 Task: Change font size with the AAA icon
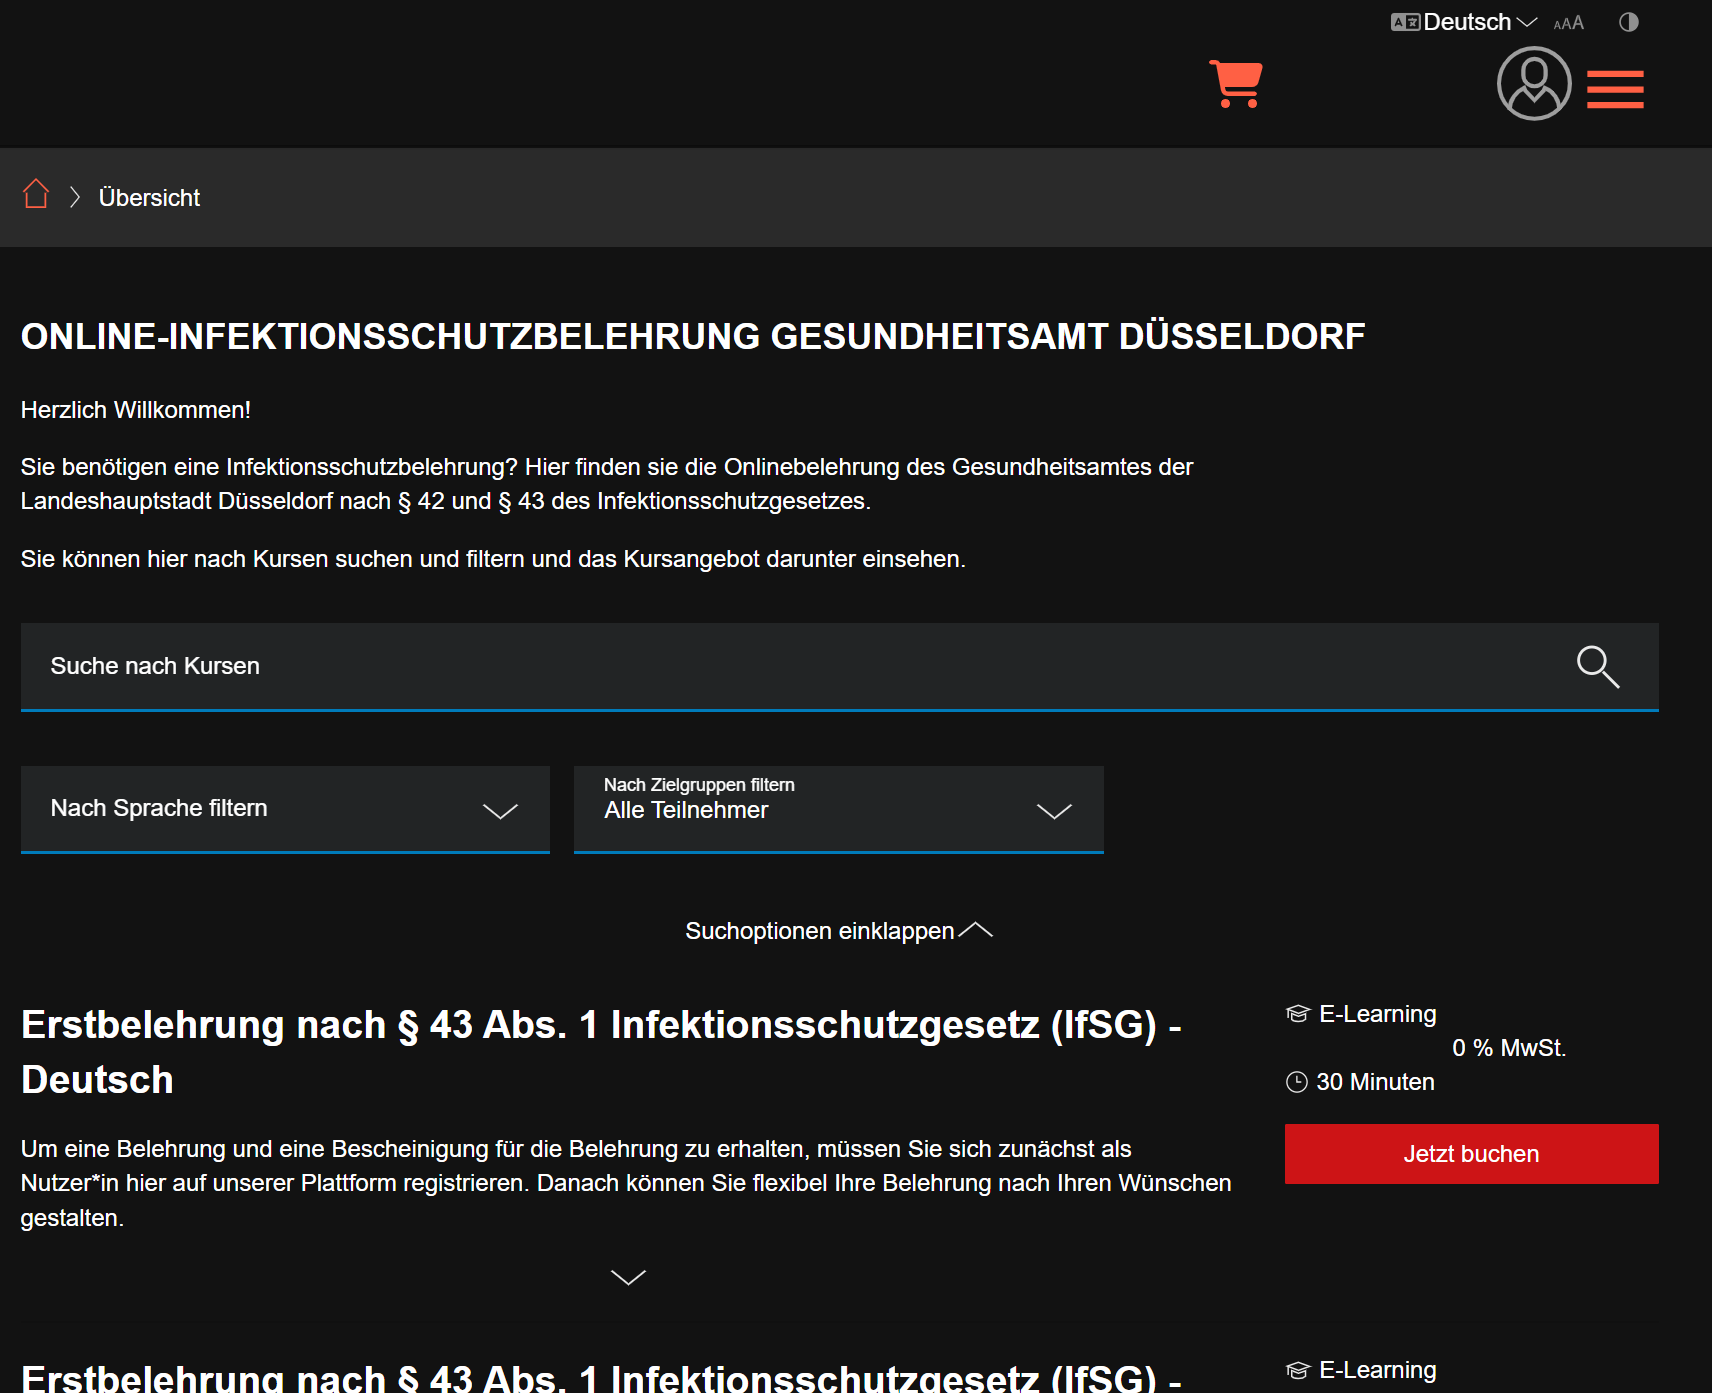tap(1568, 23)
